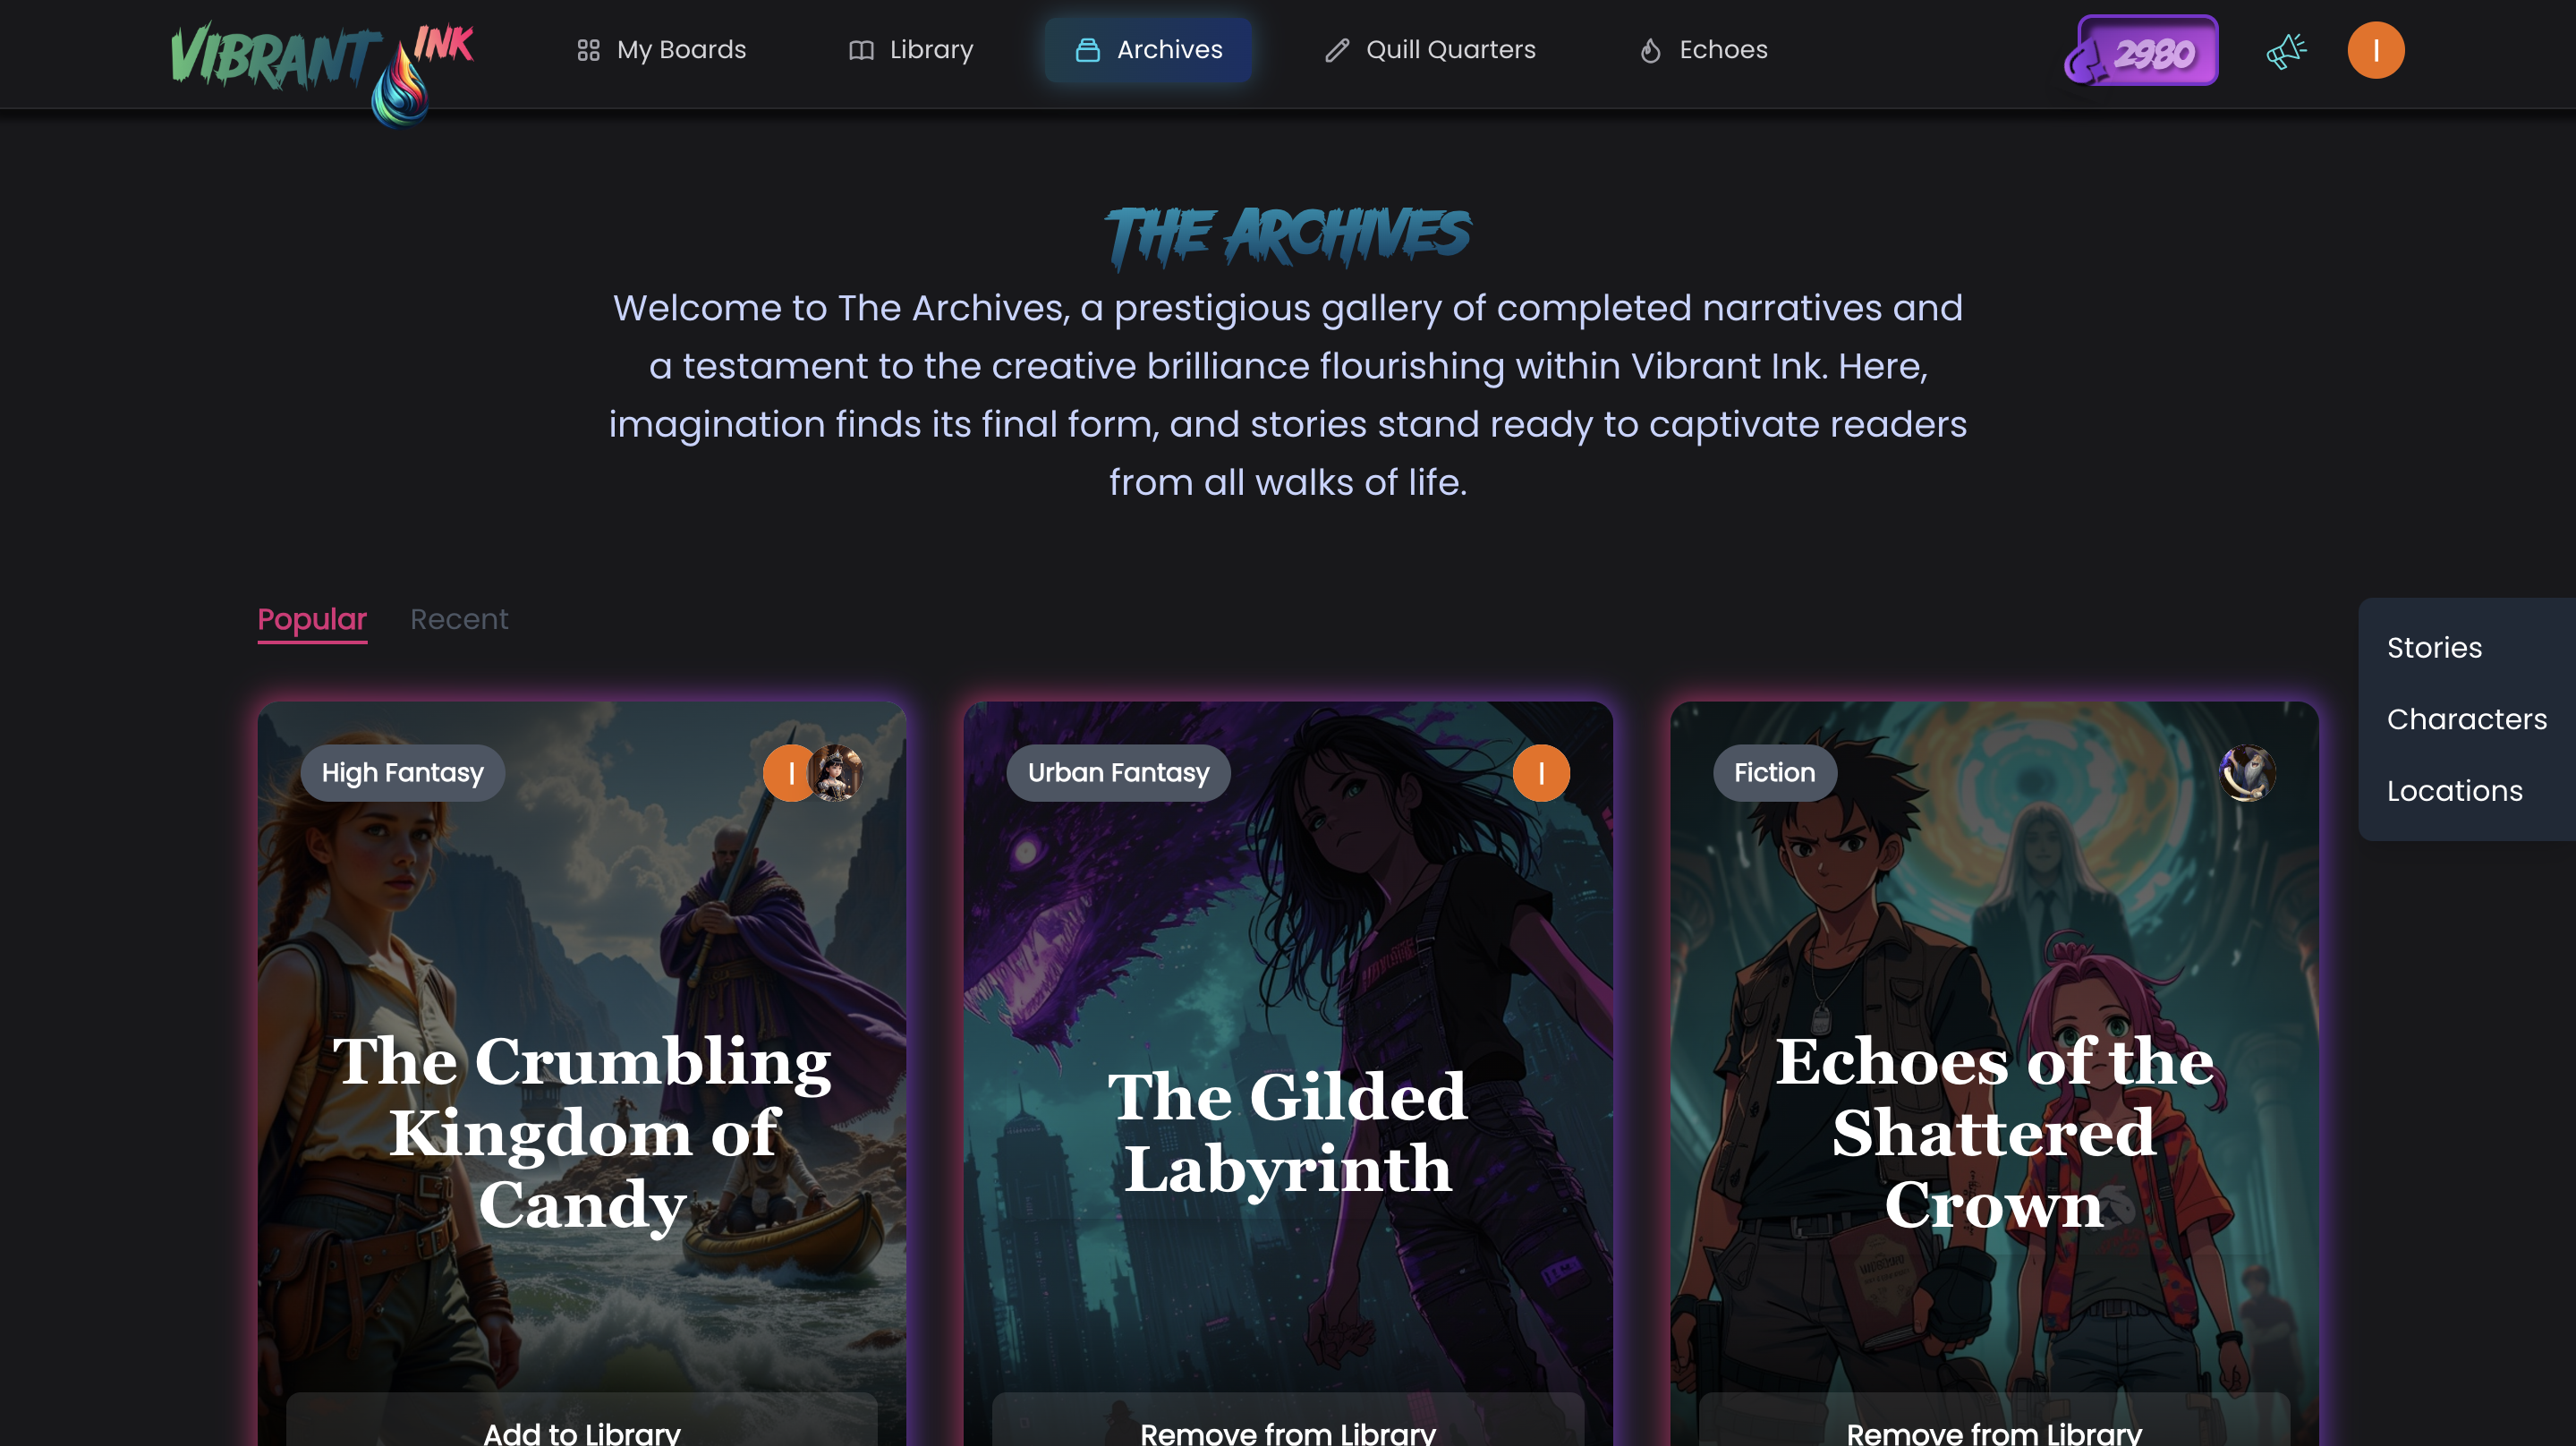Open the orange user profile avatar
2576x1446 pixels.
point(2375,50)
